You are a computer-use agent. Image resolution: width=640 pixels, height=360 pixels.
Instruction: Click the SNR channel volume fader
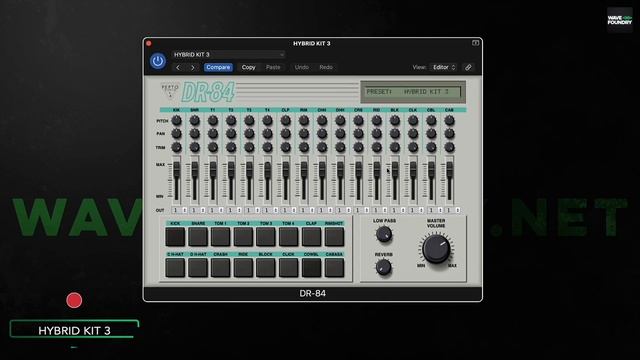[195, 169]
